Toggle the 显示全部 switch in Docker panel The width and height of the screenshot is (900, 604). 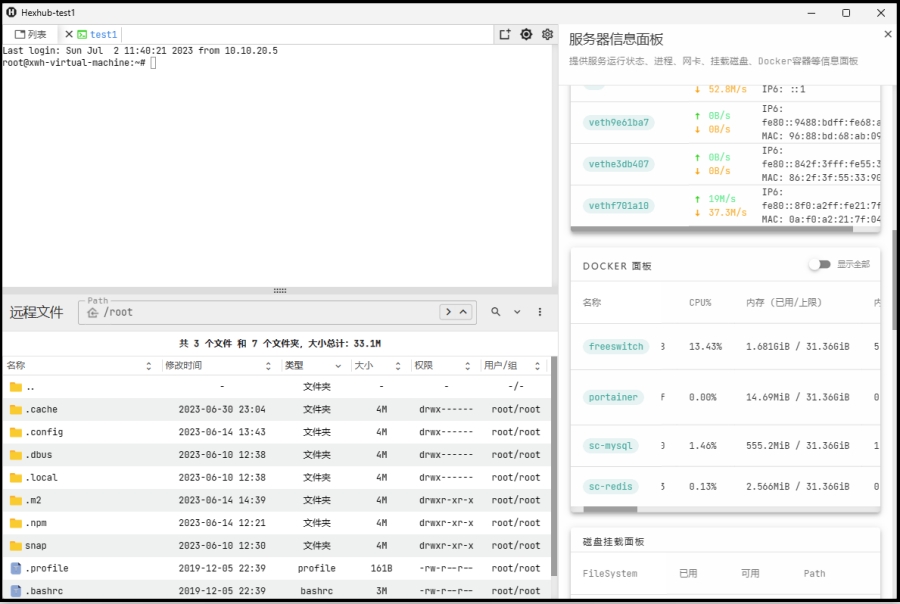point(820,264)
